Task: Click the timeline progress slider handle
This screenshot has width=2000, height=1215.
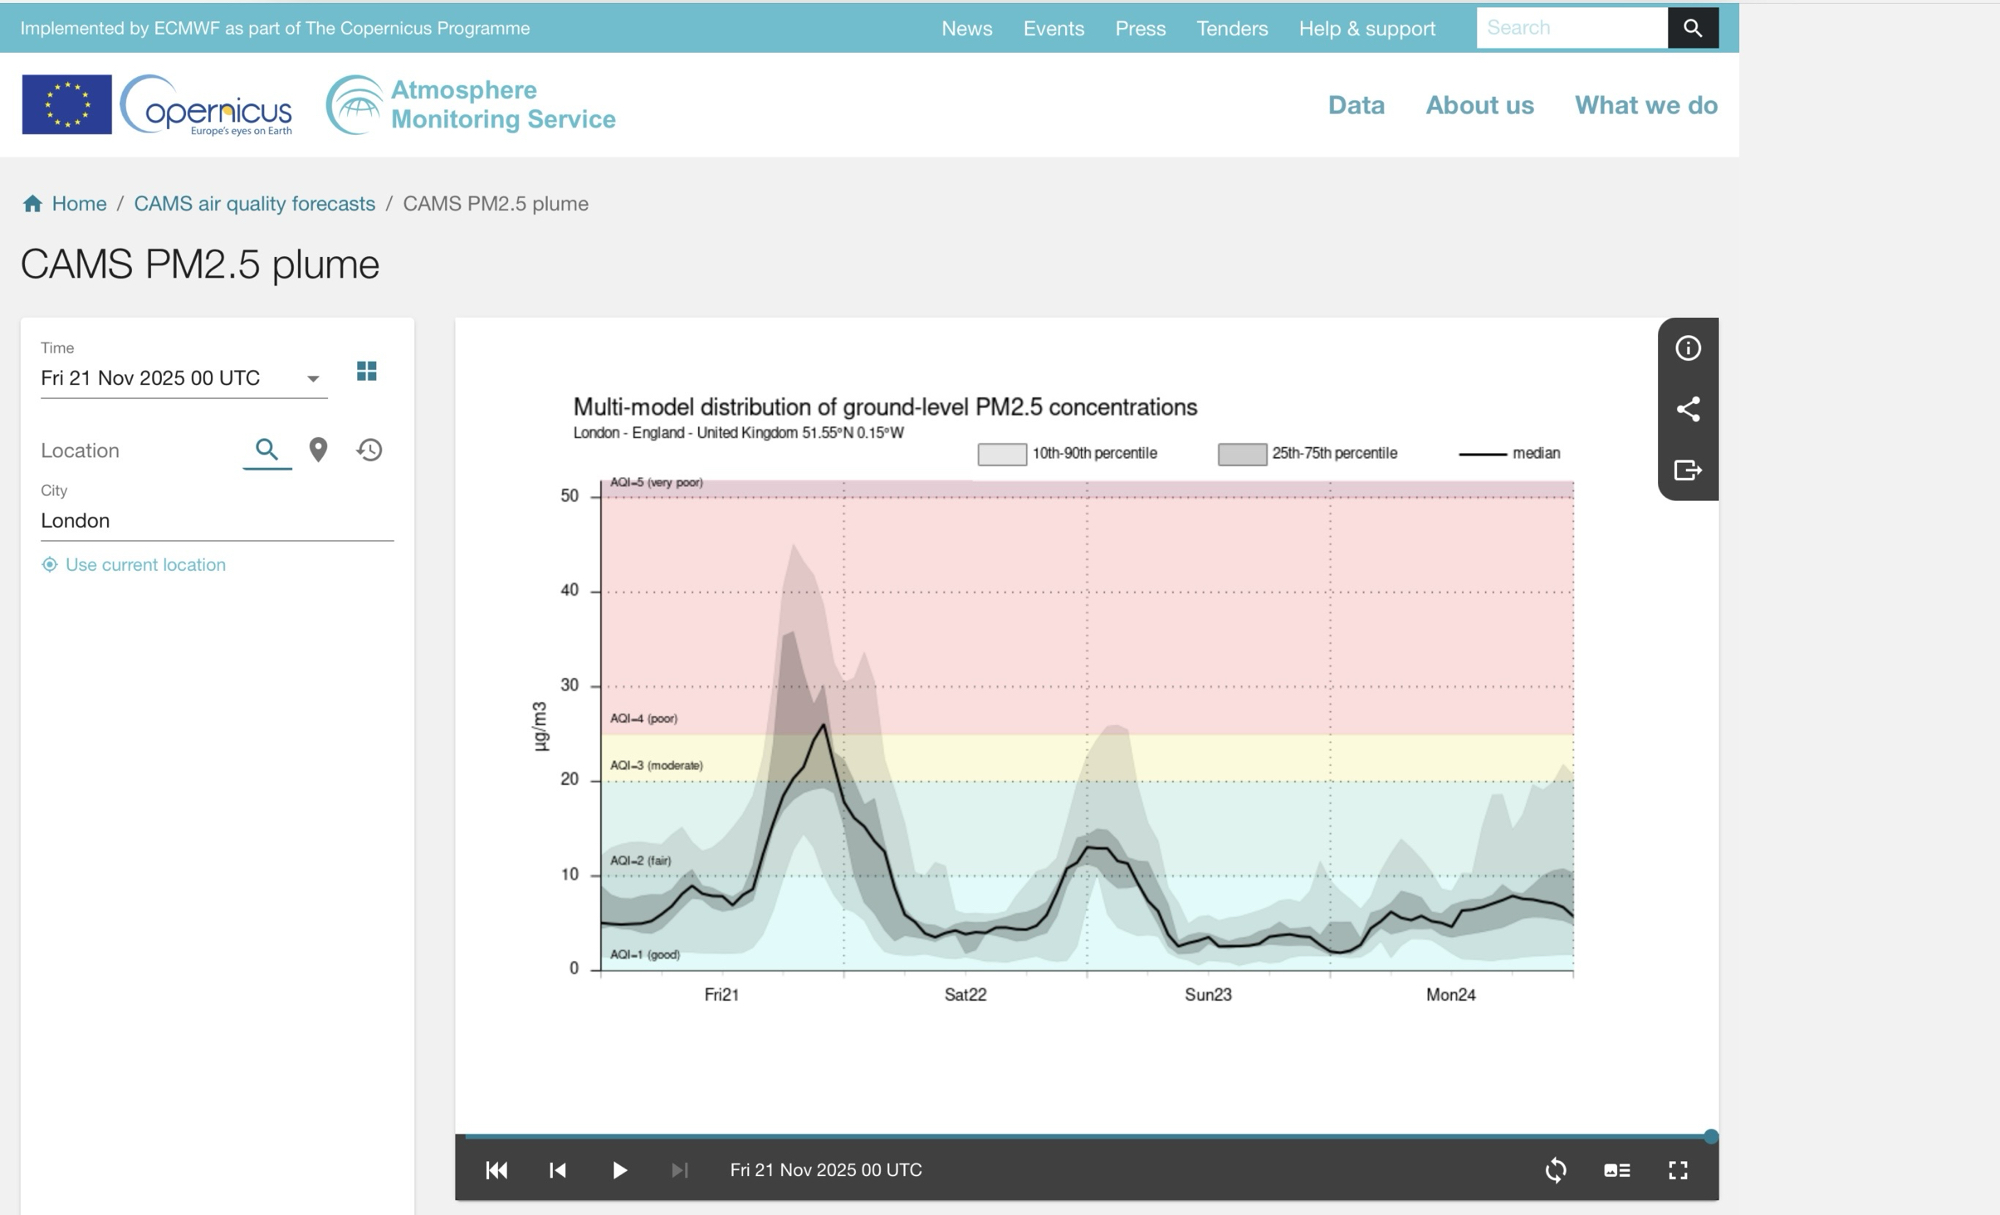Action: tap(1711, 1137)
